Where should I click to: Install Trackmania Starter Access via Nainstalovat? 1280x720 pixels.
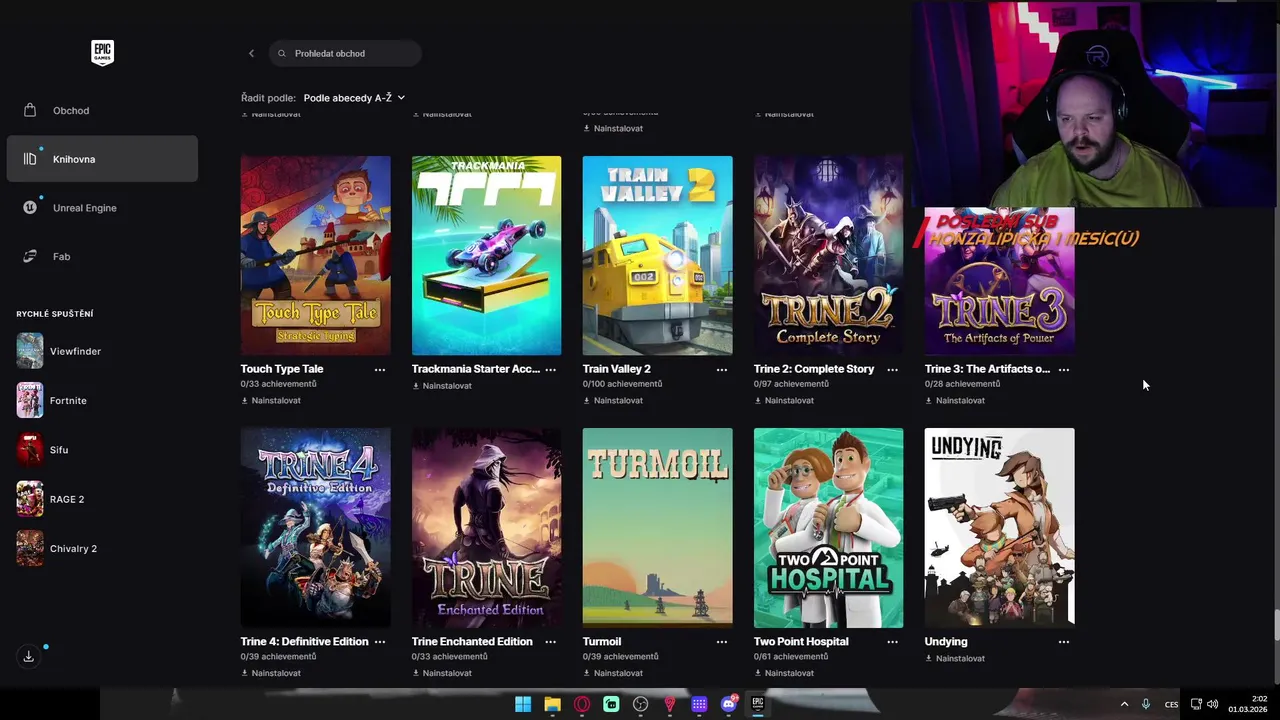pyautogui.click(x=442, y=385)
